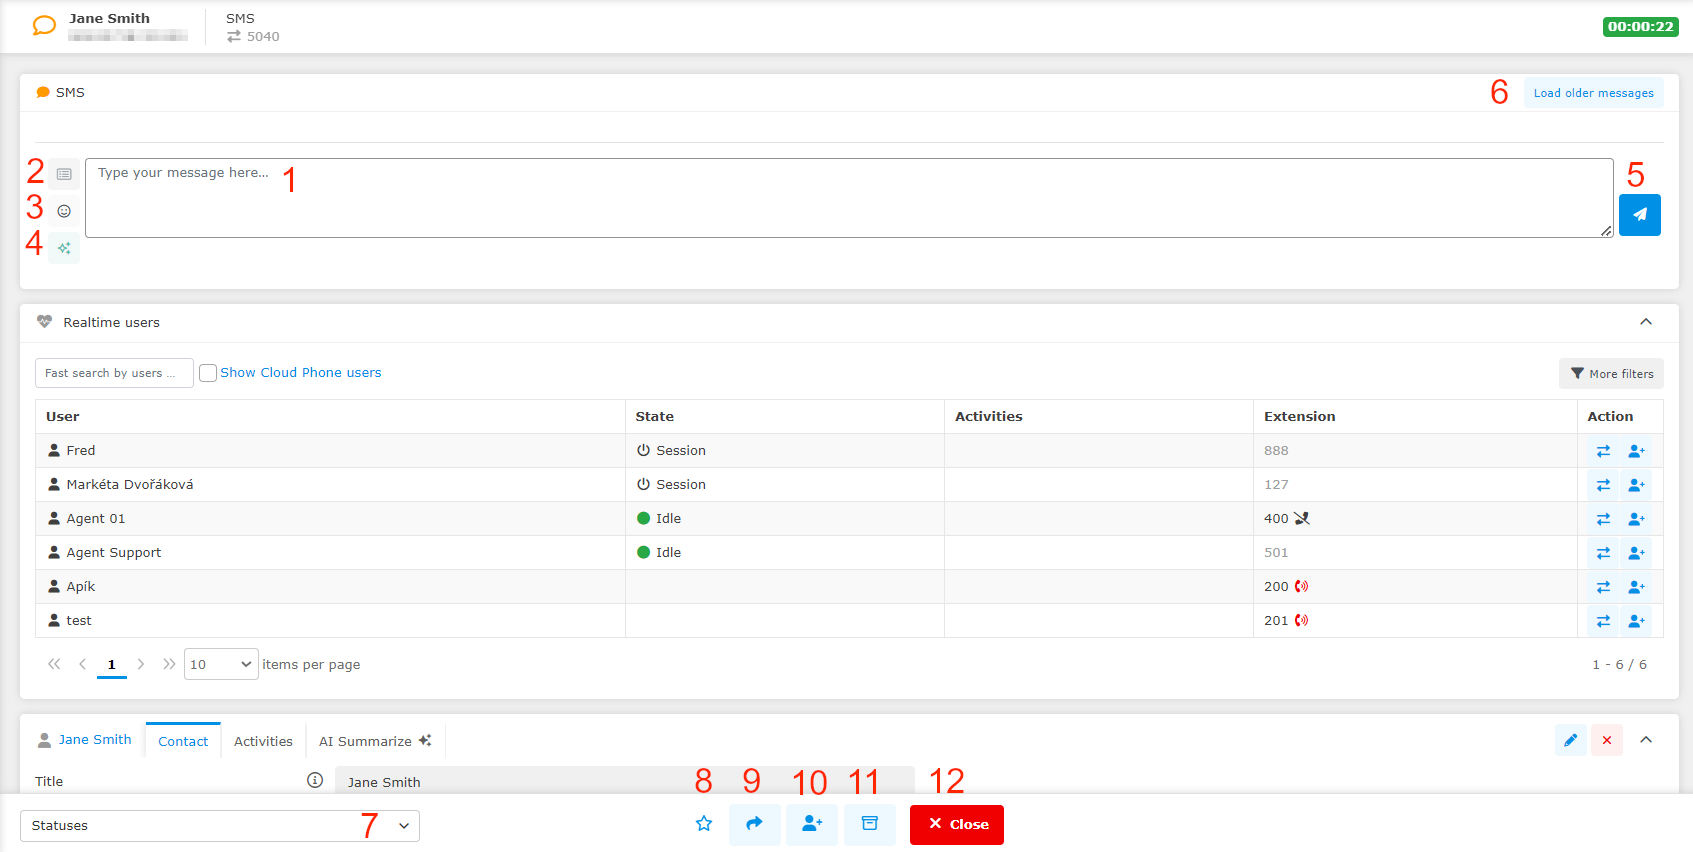Open the items per page dropdown
Viewport: 1693px width, 852px height.
pyautogui.click(x=221, y=665)
